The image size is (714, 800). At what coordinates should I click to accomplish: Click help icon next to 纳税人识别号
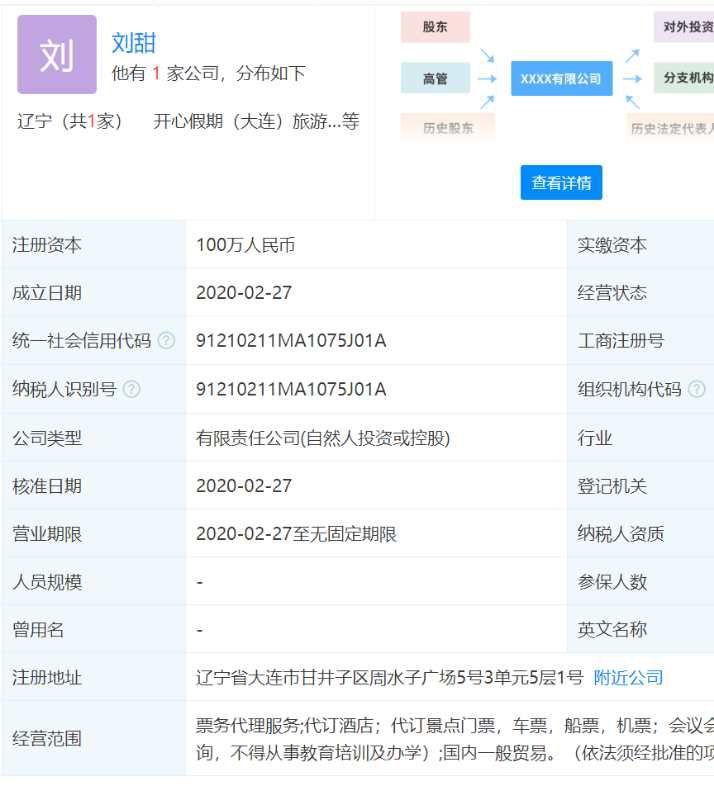pyautogui.click(x=131, y=389)
